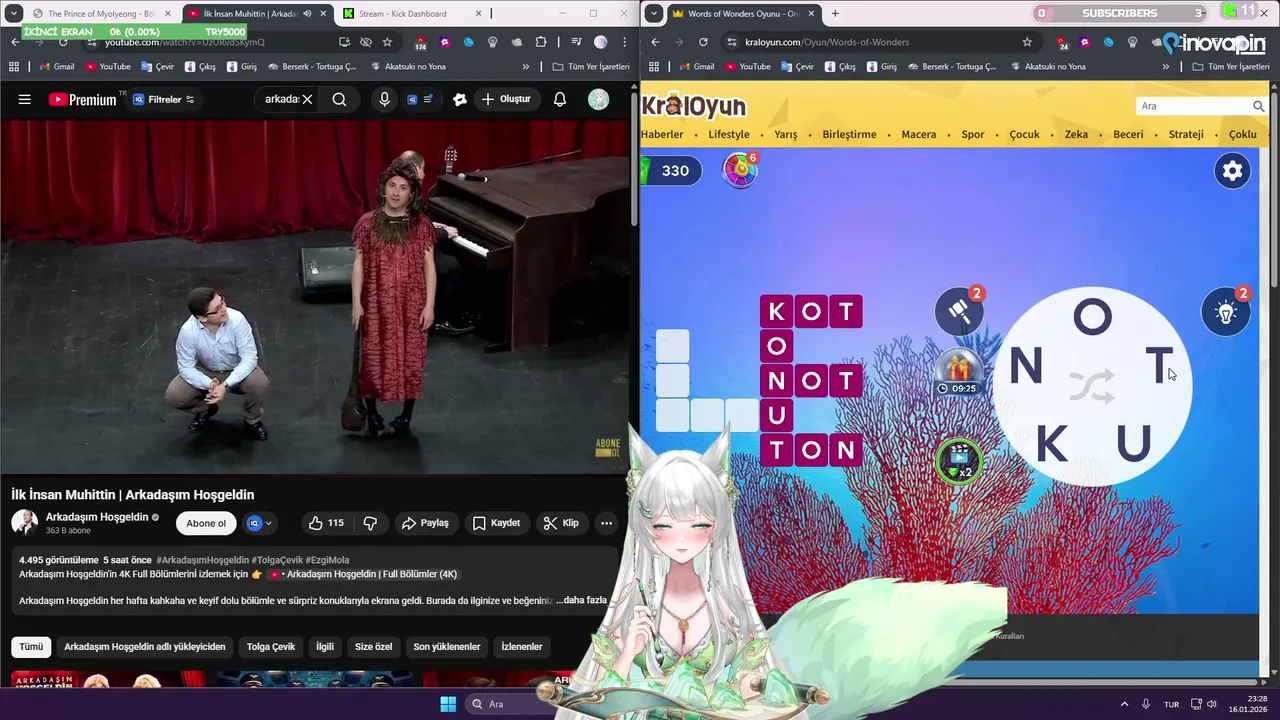Use the hammer power-up in the game
Image resolution: width=1280 pixels, height=720 pixels.
pyautogui.click(x=958, y=311)
